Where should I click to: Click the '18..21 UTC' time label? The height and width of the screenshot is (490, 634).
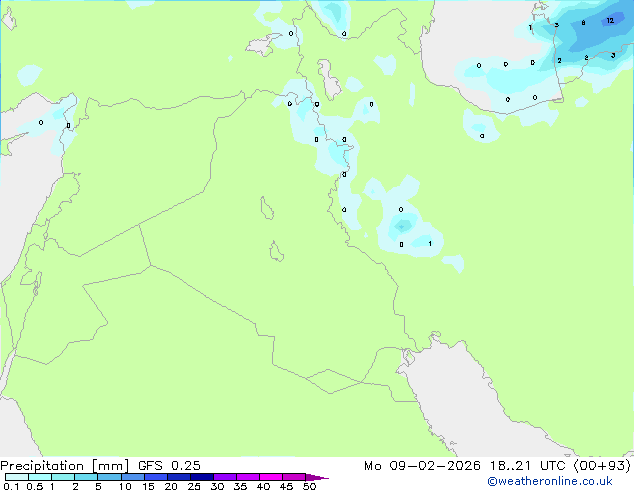pos(527,466)
